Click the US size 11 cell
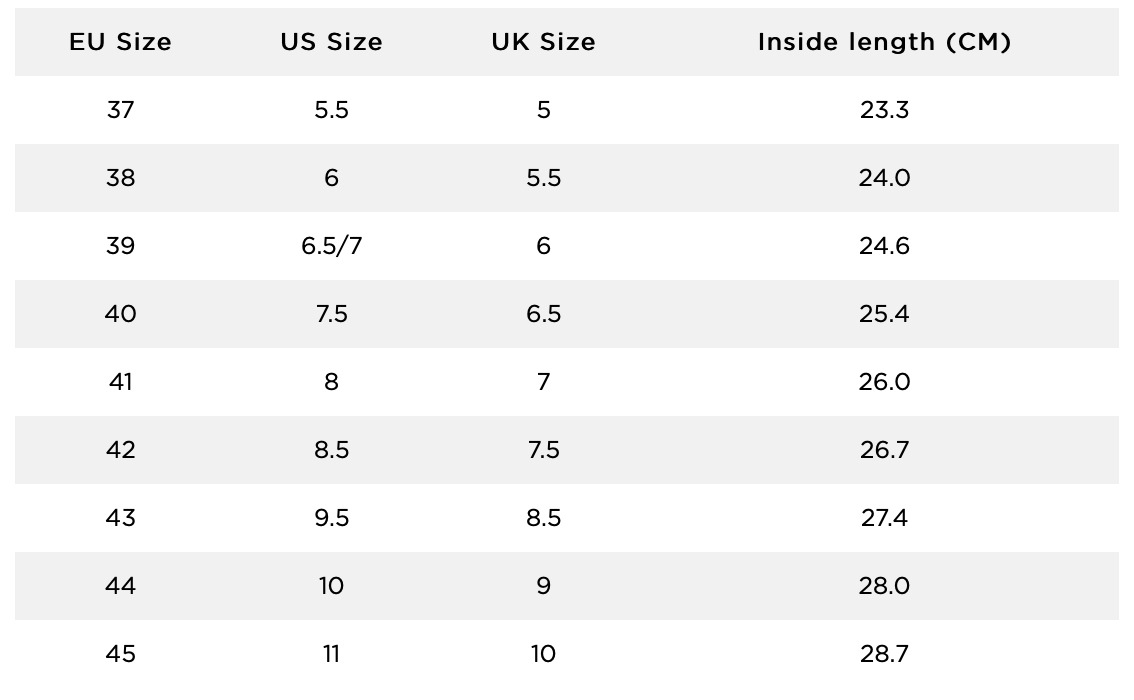The height and width of the screenshot is (700, 1134). pyautogui.click(x=331, y=654)
